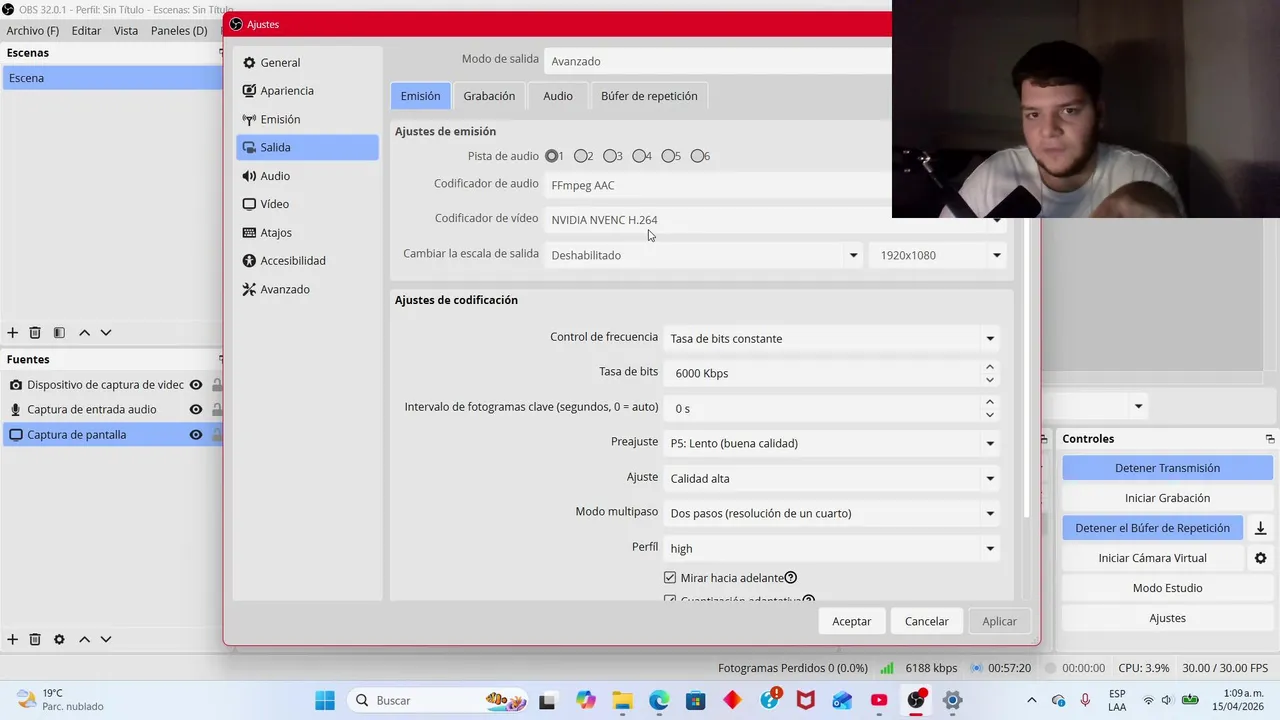Open the Editar menu
1280x720 pixels.
click(x=86, y=31)
